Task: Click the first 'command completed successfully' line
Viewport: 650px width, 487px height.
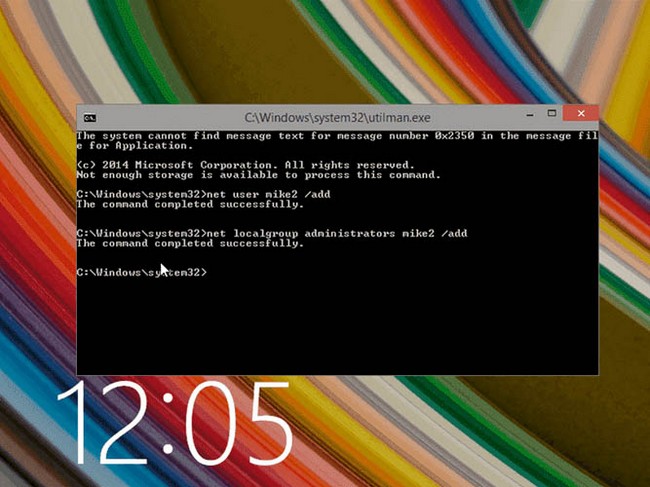Action: [x=190, y=203]
